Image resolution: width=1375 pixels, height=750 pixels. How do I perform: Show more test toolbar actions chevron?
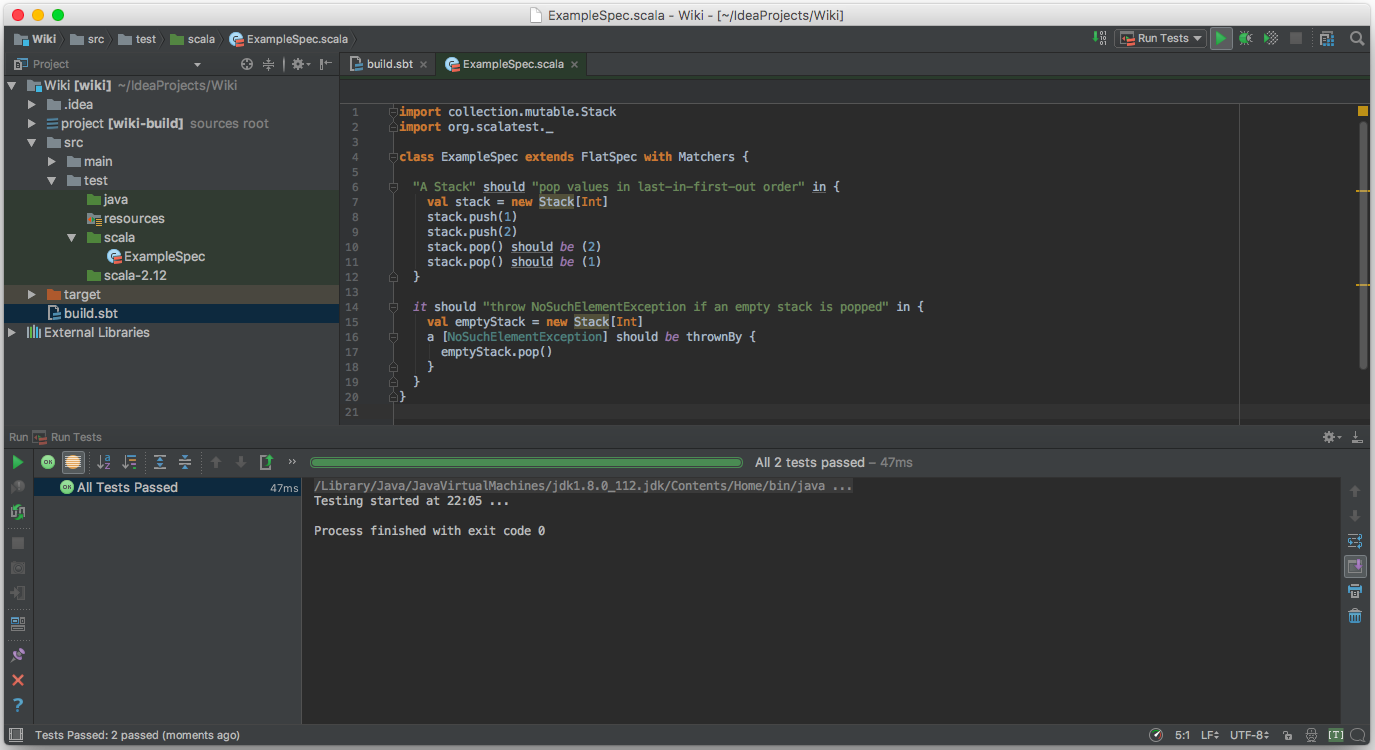pos(292,462)
